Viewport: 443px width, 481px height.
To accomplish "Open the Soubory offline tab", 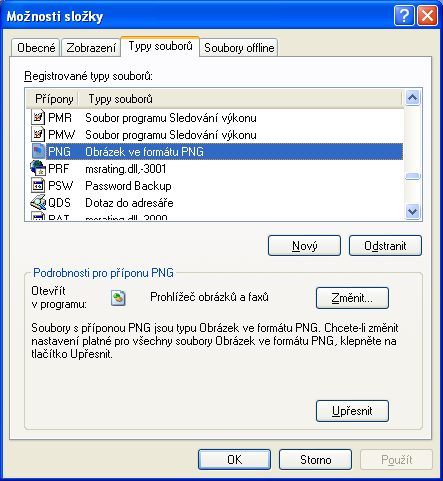I will pyautogui.click(x=239, y=48).
